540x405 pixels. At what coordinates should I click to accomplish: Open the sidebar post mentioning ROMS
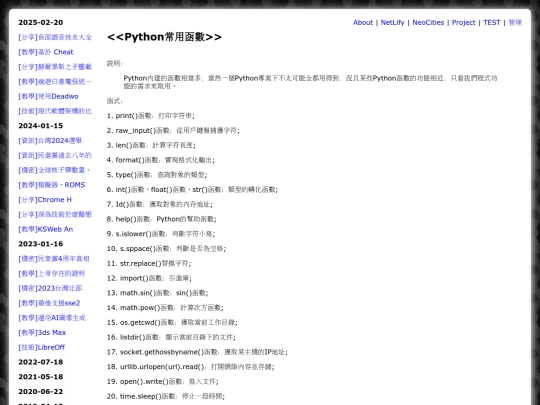(x=52, y=185)
